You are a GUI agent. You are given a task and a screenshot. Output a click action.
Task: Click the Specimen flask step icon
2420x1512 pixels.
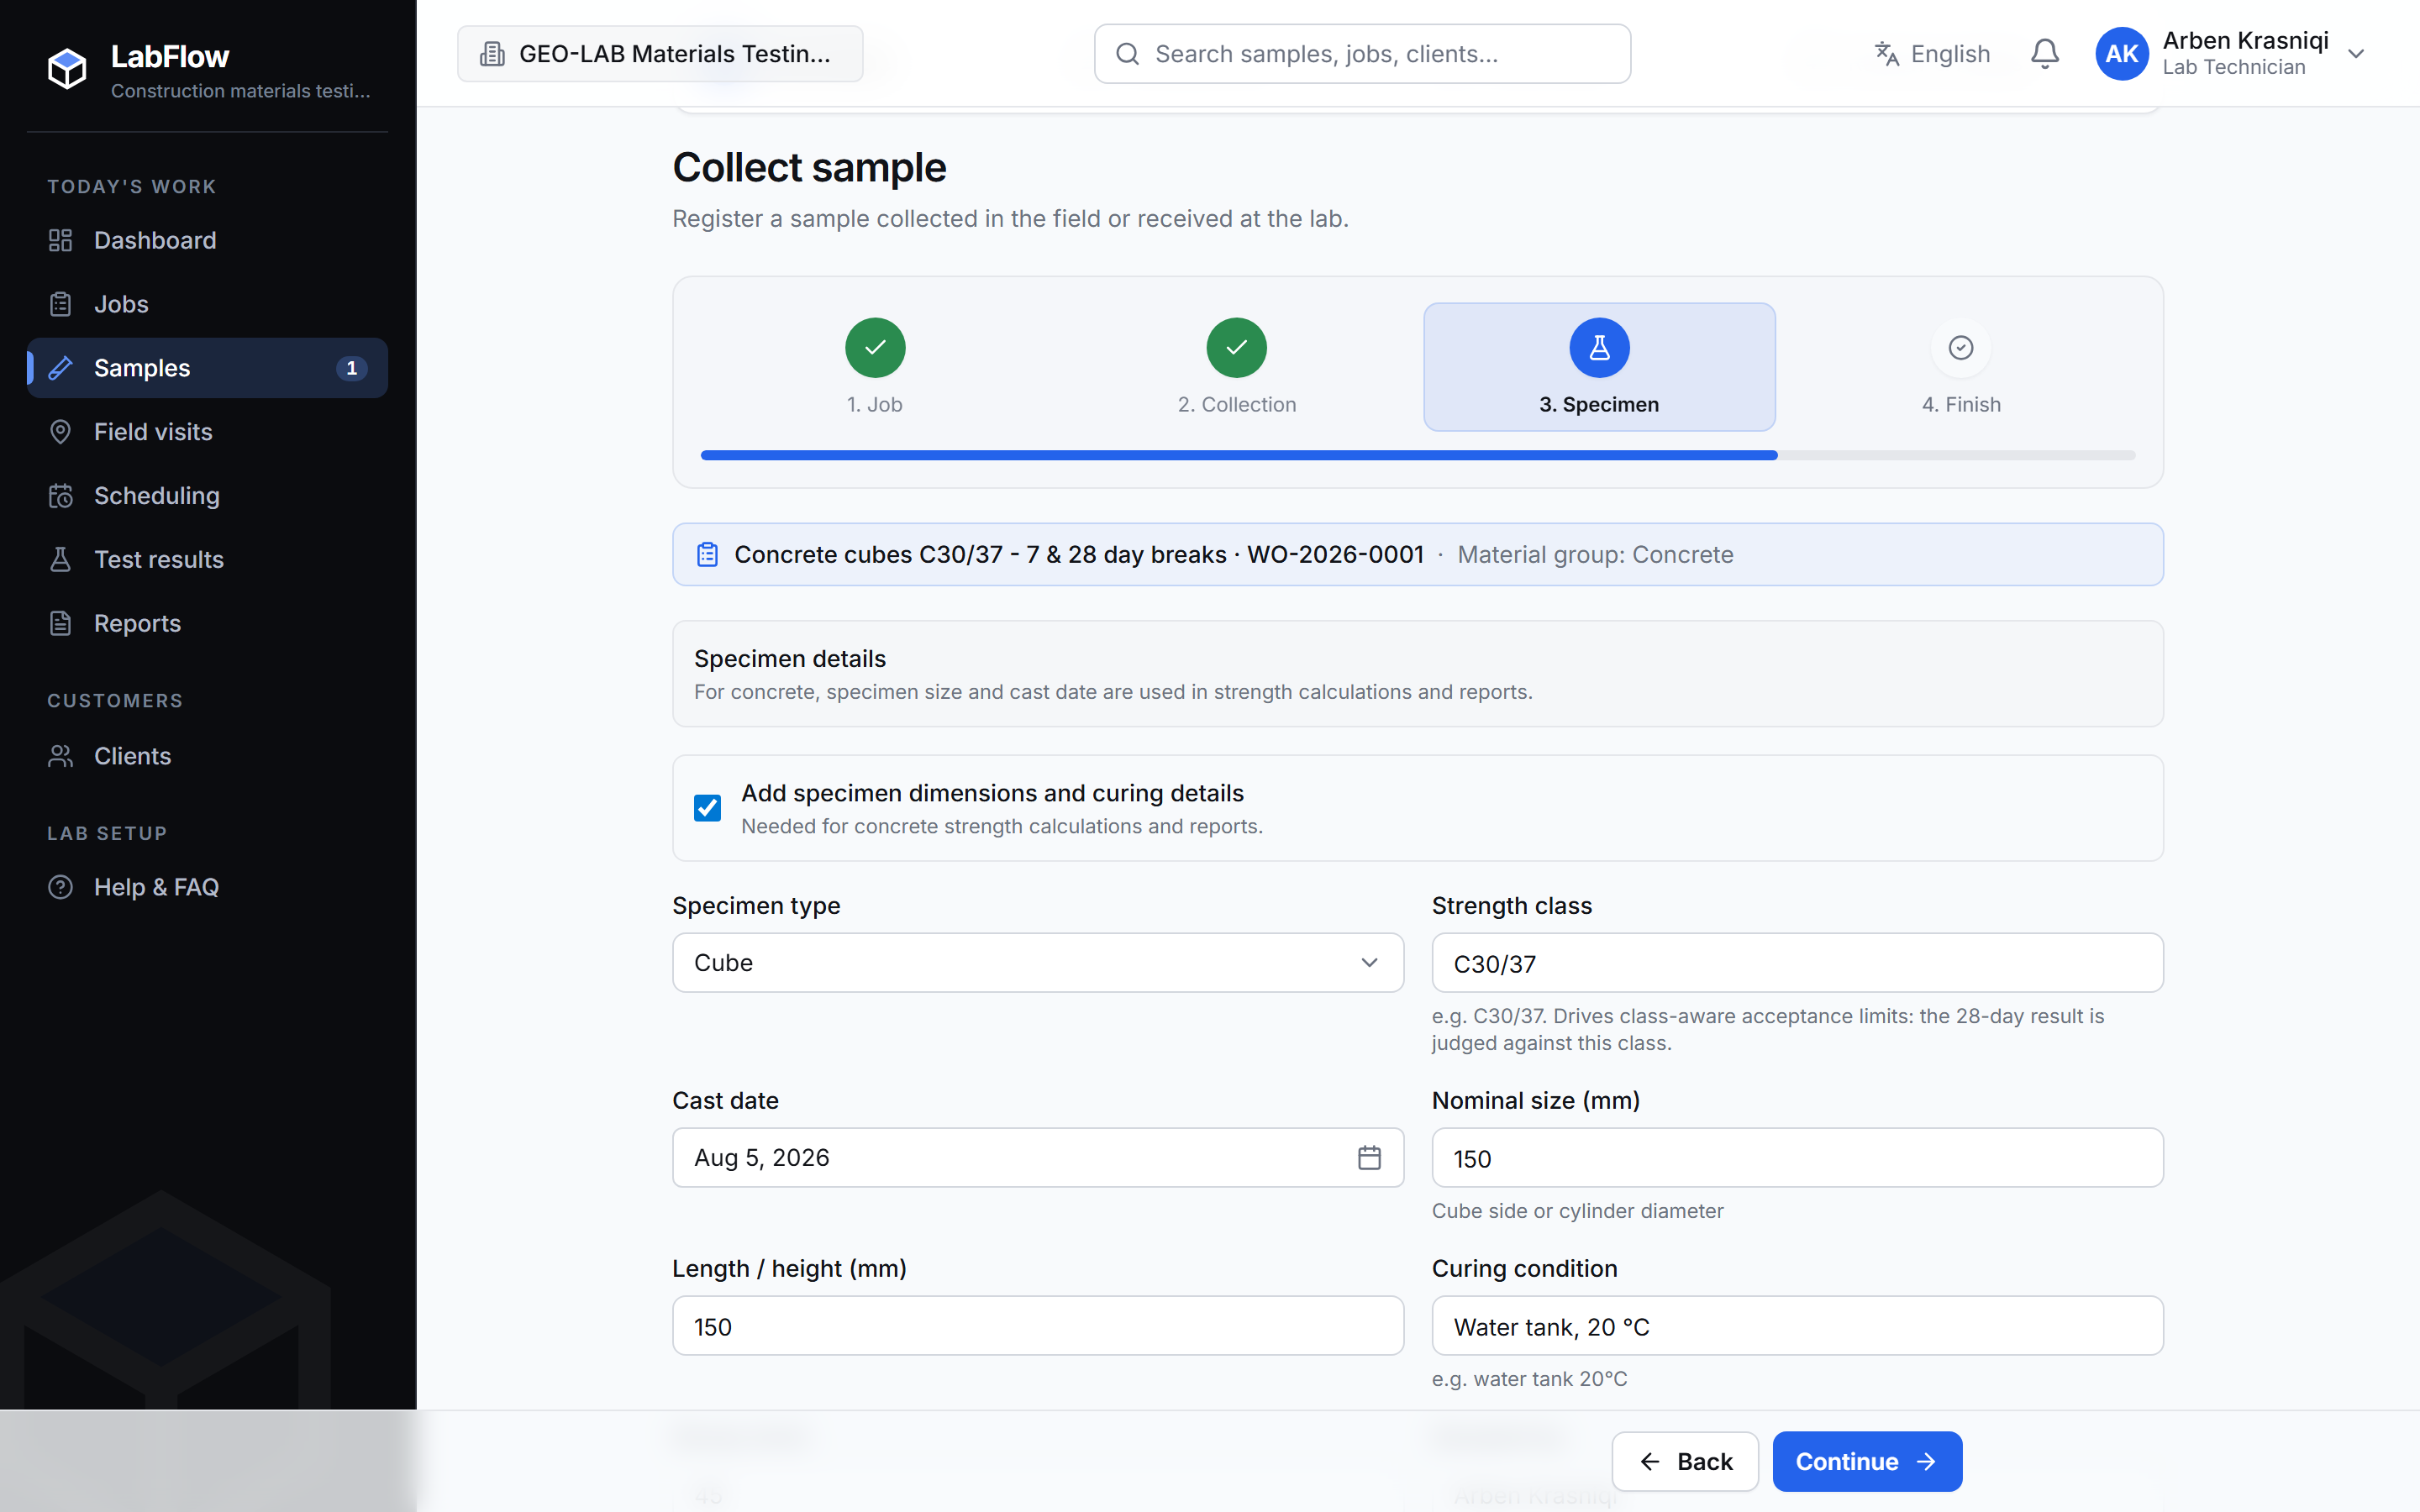click(1599, 347)
